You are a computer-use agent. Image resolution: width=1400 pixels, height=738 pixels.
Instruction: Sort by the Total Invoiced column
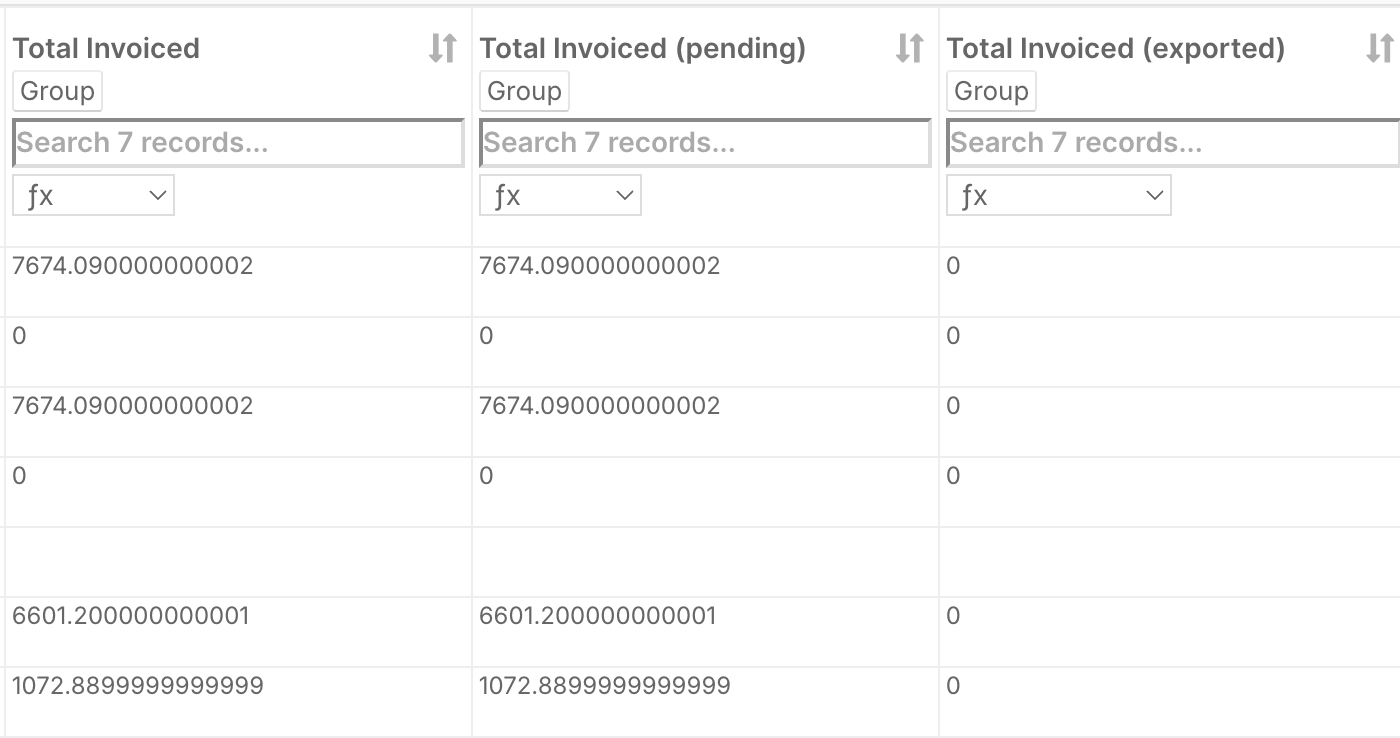[442, 48]
